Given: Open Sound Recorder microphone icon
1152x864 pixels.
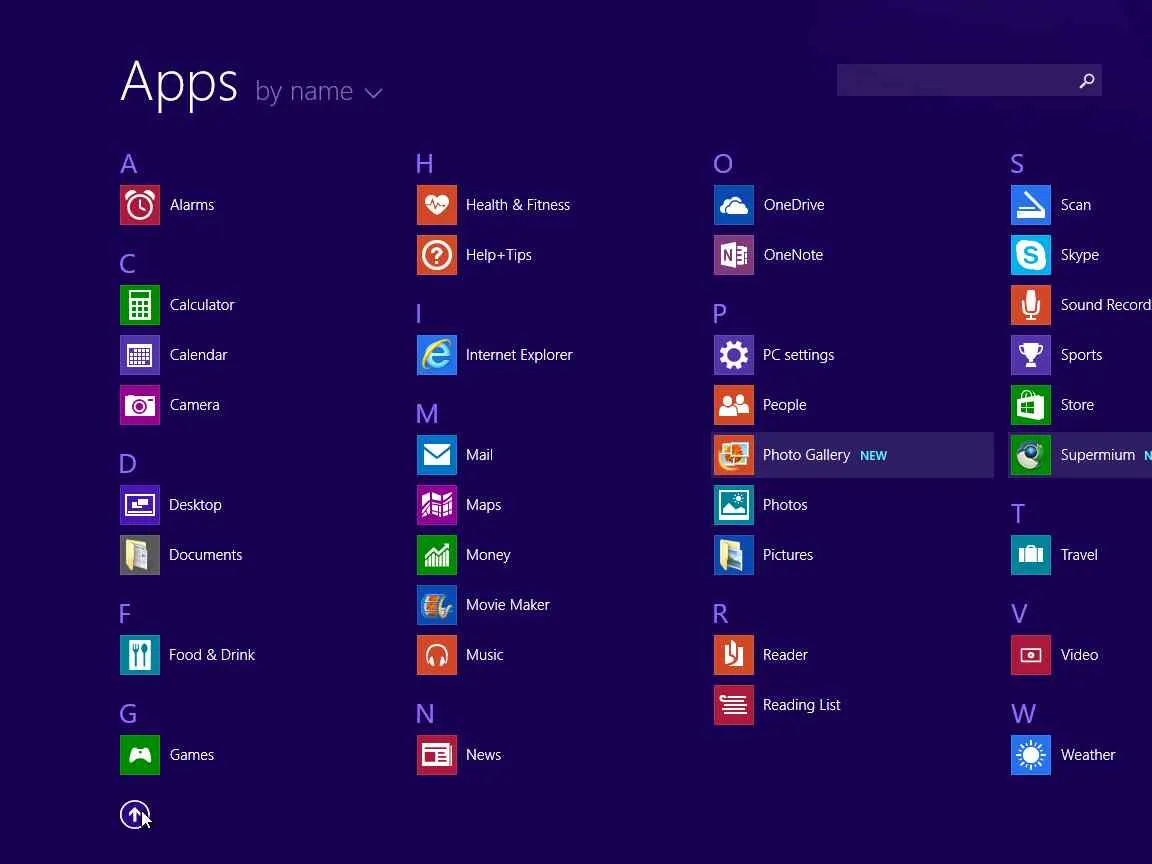Looking at the screenshot, I should [1030, 305].
